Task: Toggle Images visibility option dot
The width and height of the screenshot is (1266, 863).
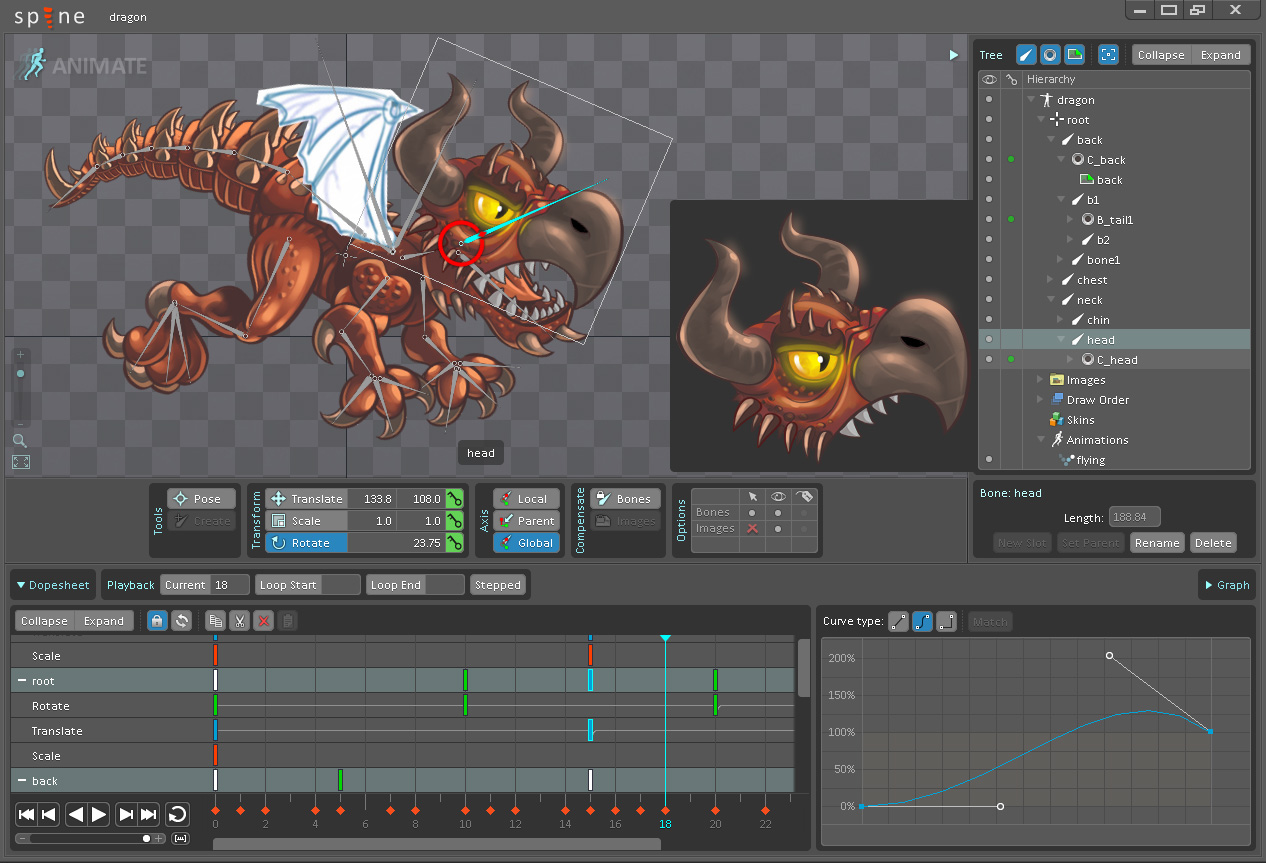Action: pyautogui.click(x=778, y=528)
